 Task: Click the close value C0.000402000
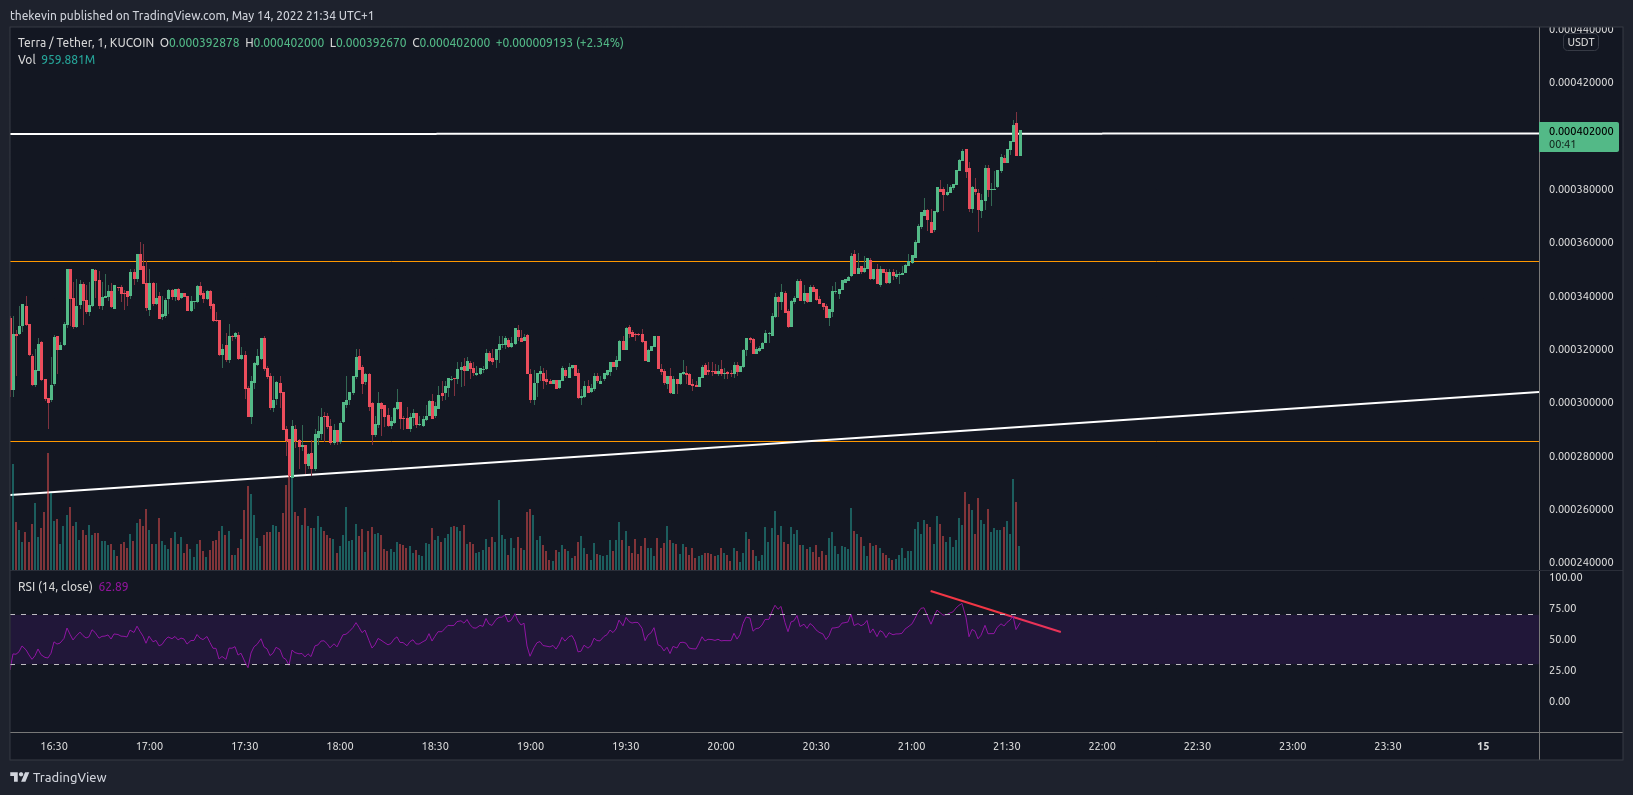tap(451, 43)
